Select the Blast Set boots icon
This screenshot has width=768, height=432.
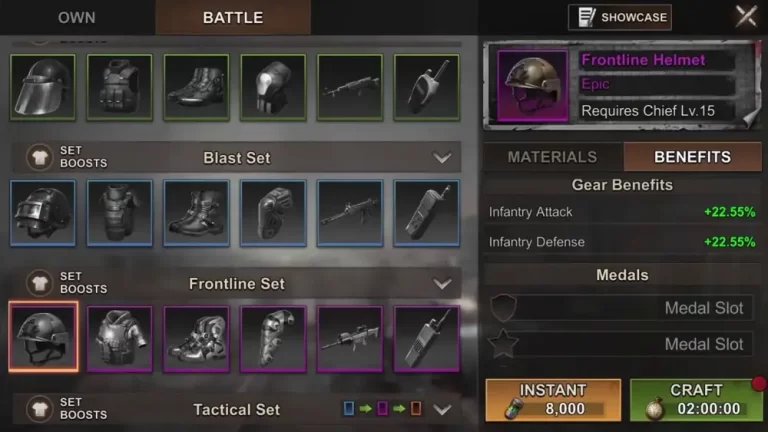coord(196,213)
